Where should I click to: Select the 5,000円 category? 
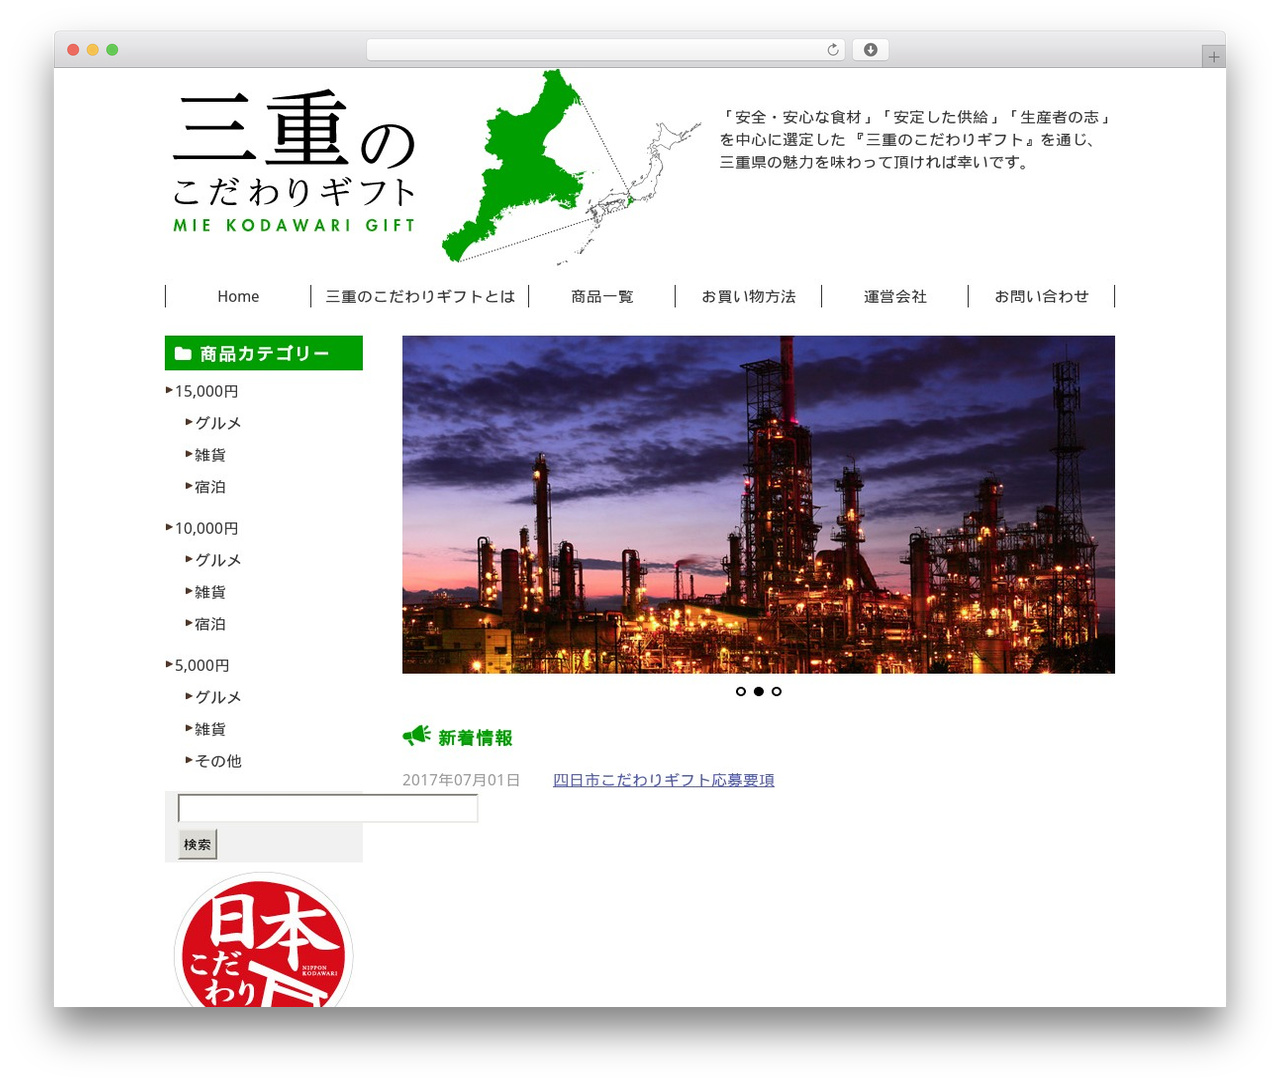pos(202,665)
